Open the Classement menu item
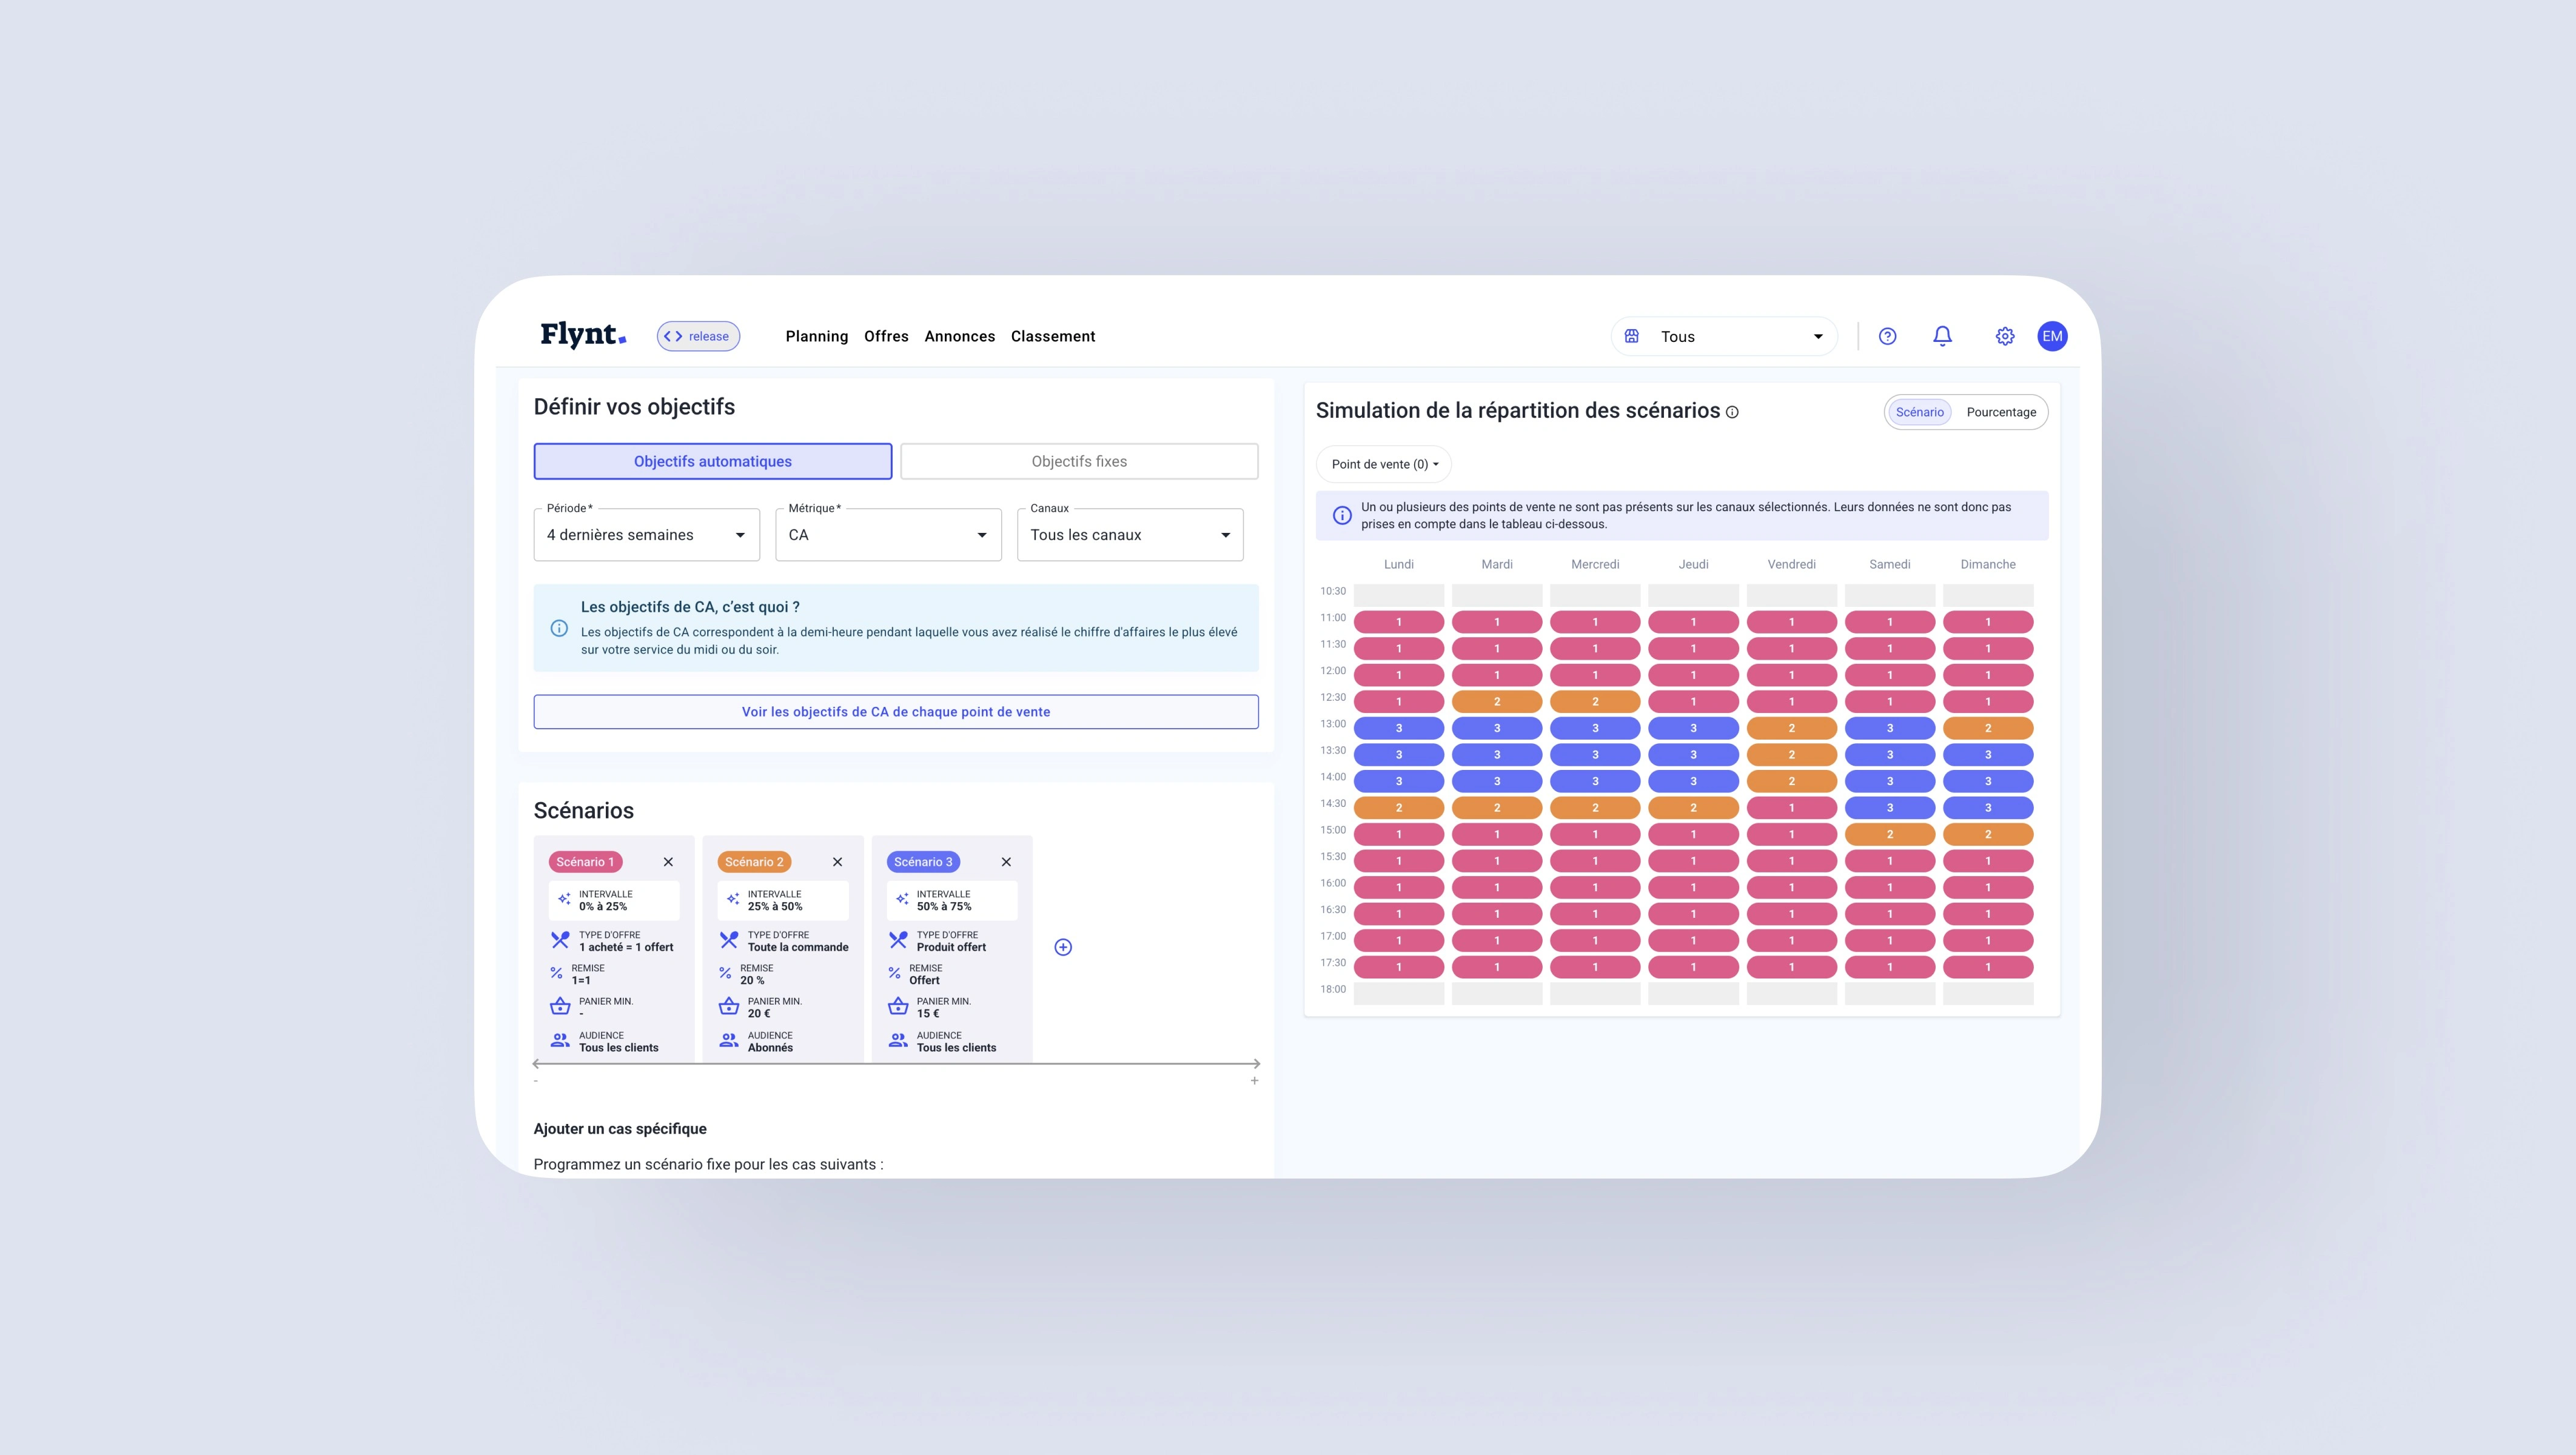This screenshot has height=1455, width=2576. (1052, 336)
